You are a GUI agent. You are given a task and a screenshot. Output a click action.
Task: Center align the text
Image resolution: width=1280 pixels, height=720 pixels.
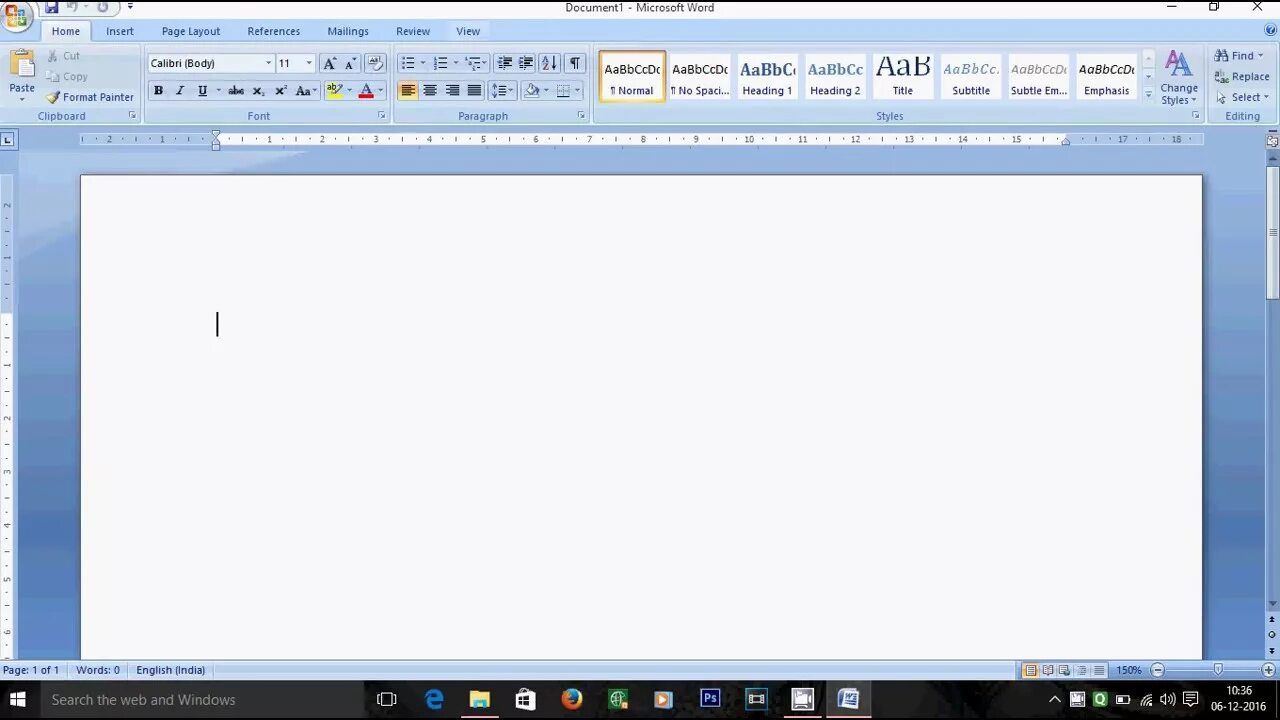click(430, 91)
